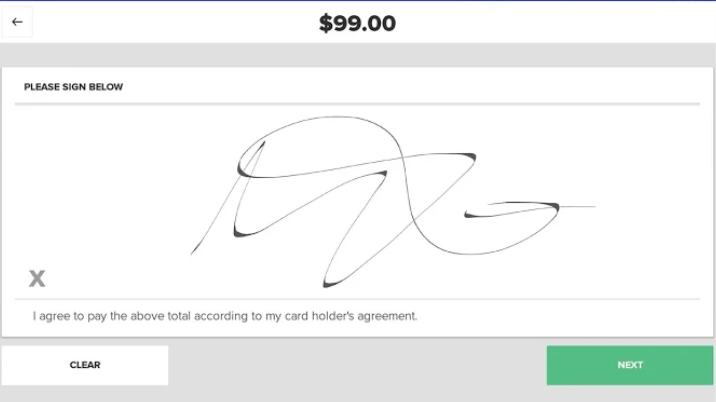The height and width of the screenshot is (402, 716).
Task: Click the starting left tail of the signature
Action: [x=194, y=250]
